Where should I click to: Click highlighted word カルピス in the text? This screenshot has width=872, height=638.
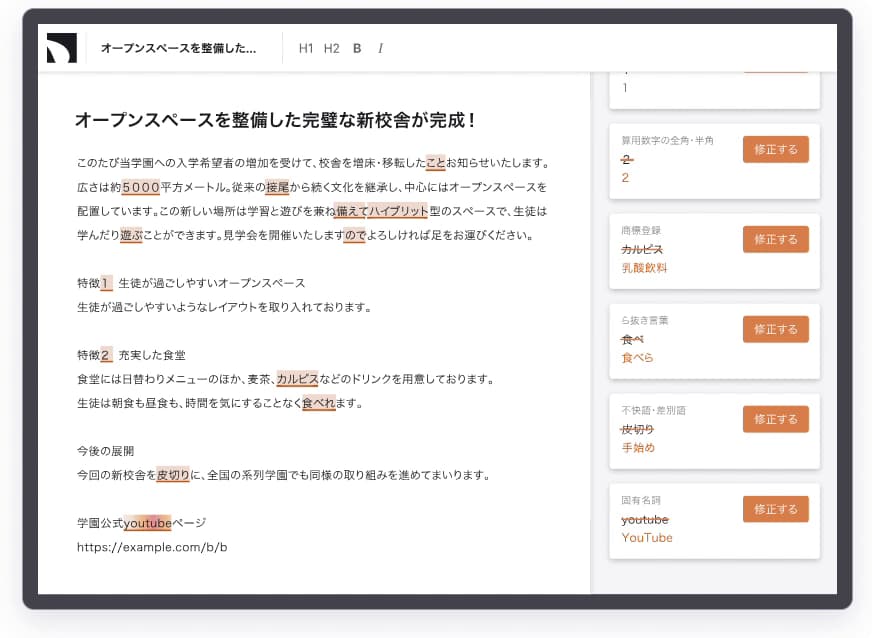[x=297, y=379]
